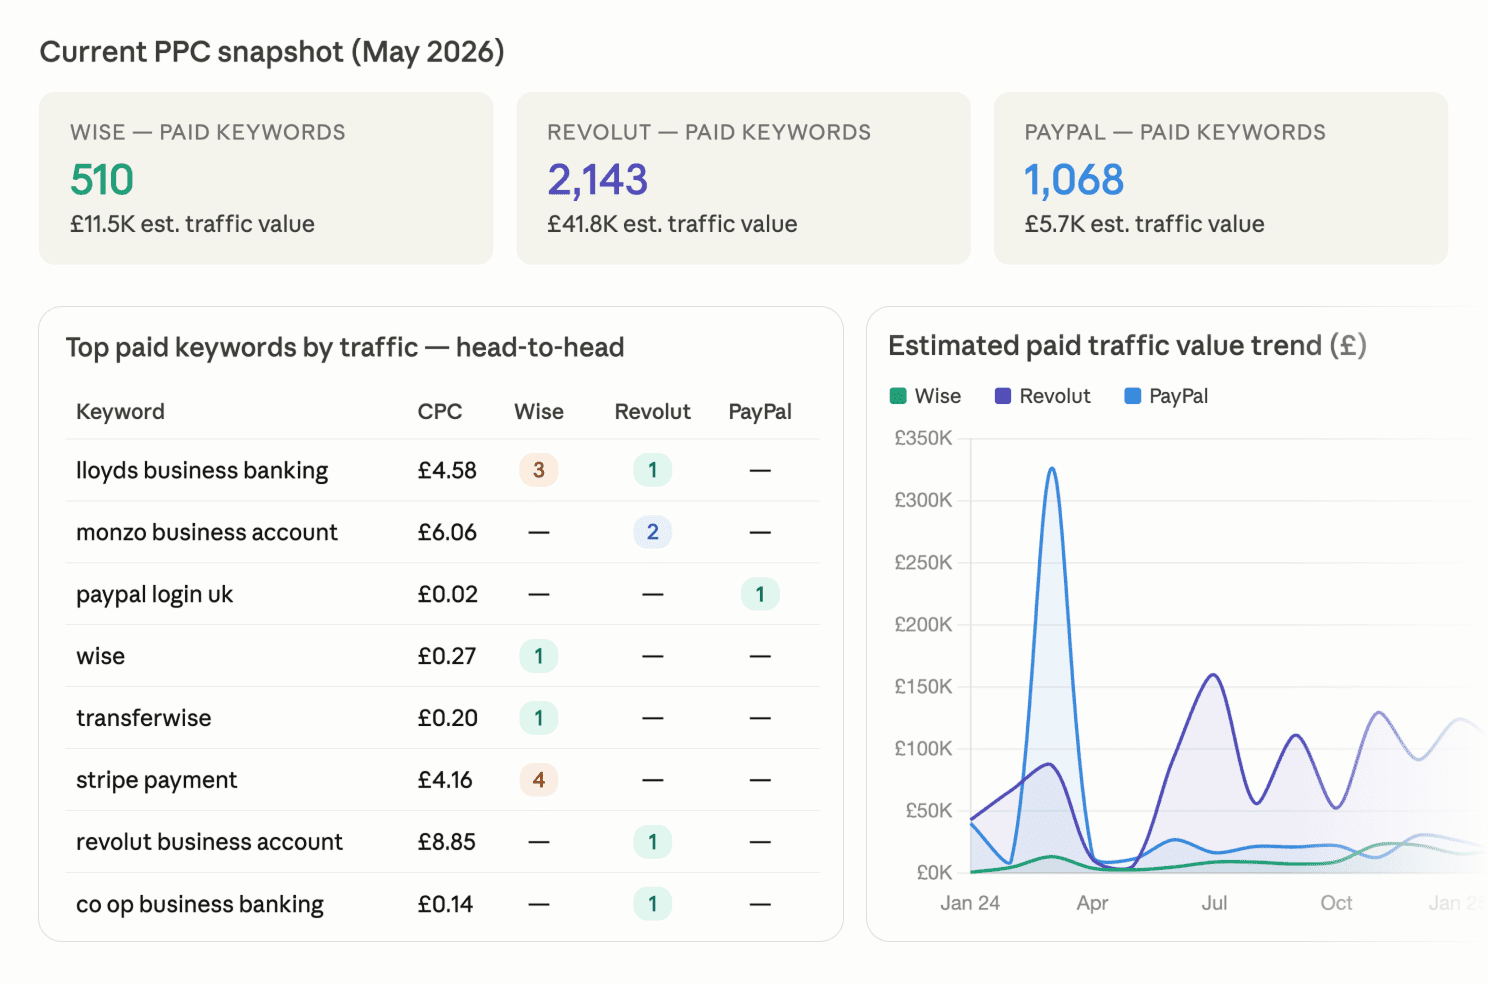Click the £4.58 CPC value
Screen dimensions: 1488x984
(x=447, y=470)
